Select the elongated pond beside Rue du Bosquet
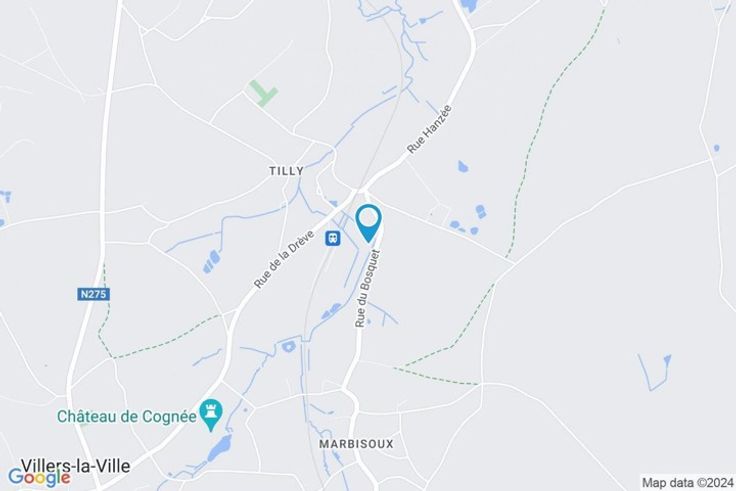This screenshot has height=491, width=736. (331, 311)
